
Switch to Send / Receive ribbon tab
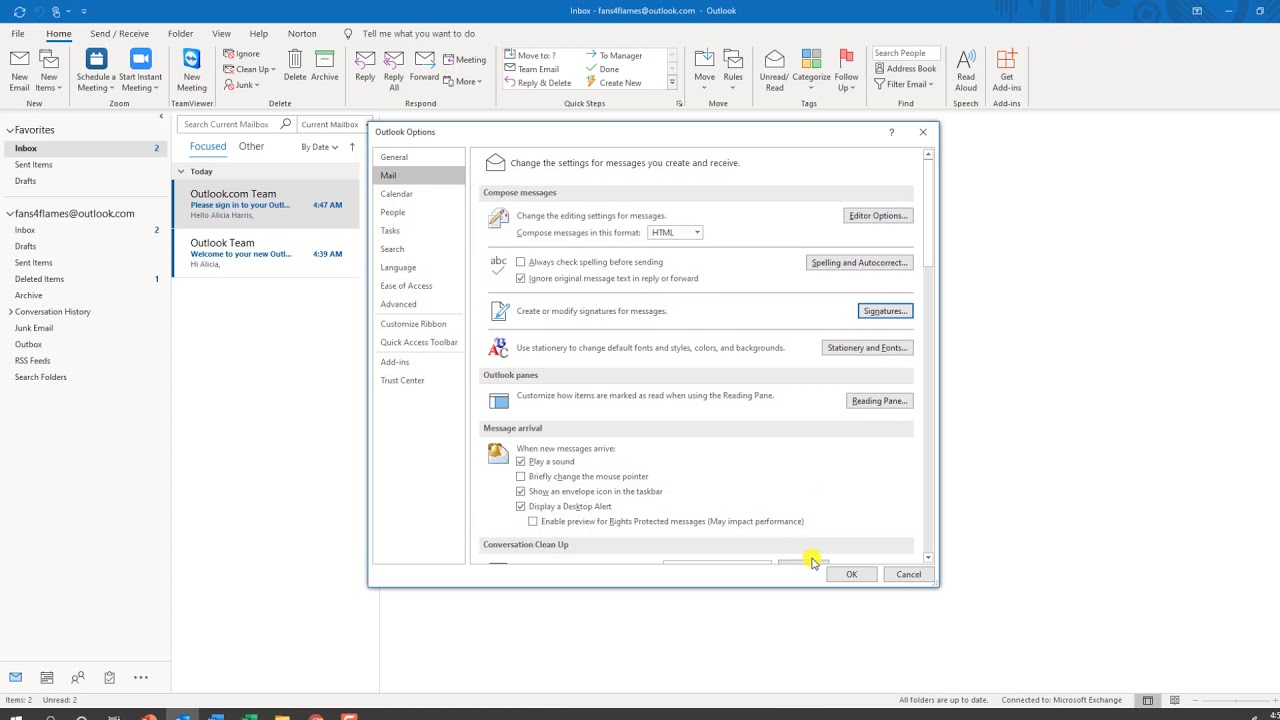(x=119, y=33)
